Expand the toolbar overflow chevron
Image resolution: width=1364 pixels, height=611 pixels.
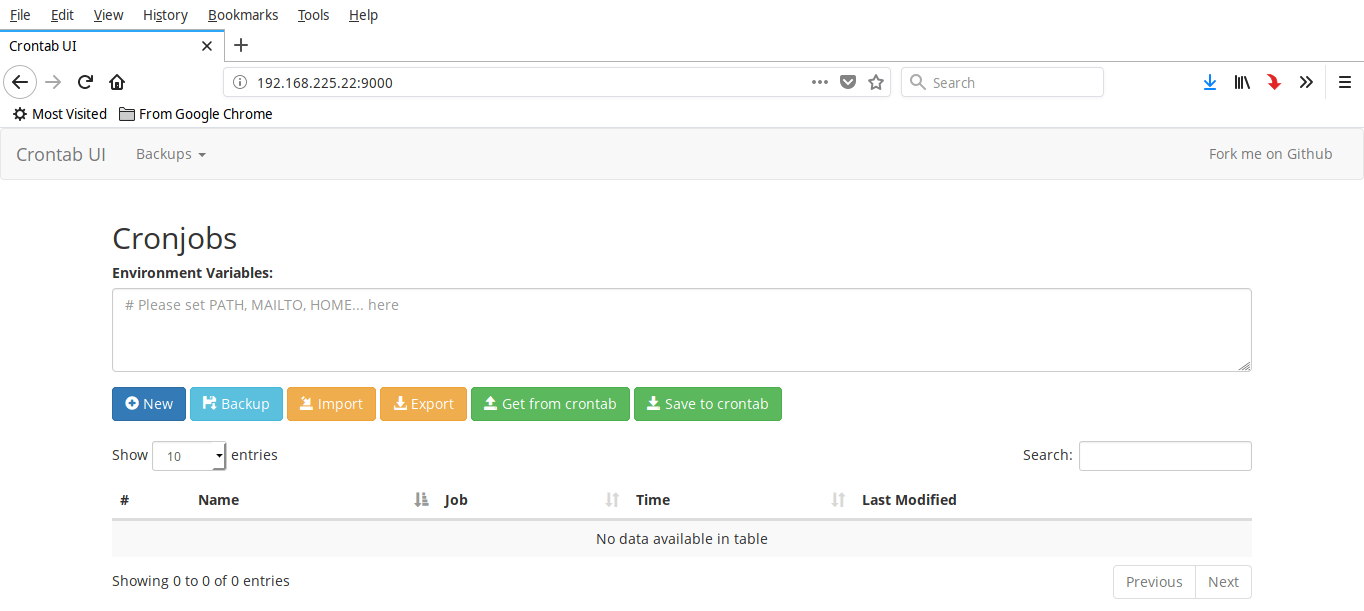[1306, 82]
